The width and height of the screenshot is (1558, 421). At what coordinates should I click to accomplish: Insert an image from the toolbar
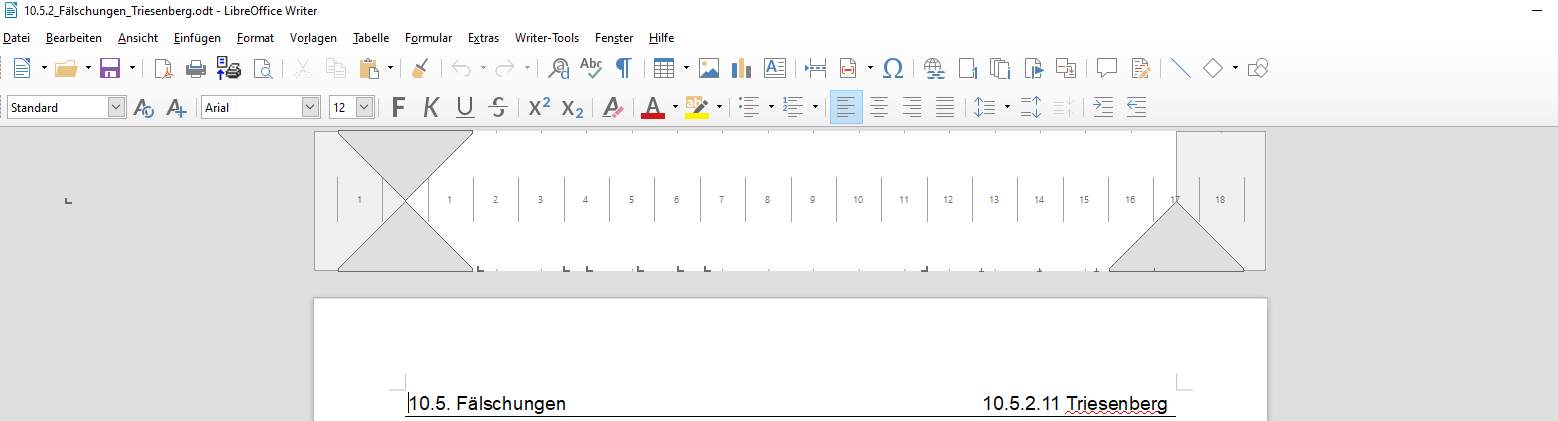tap(709, 68)
